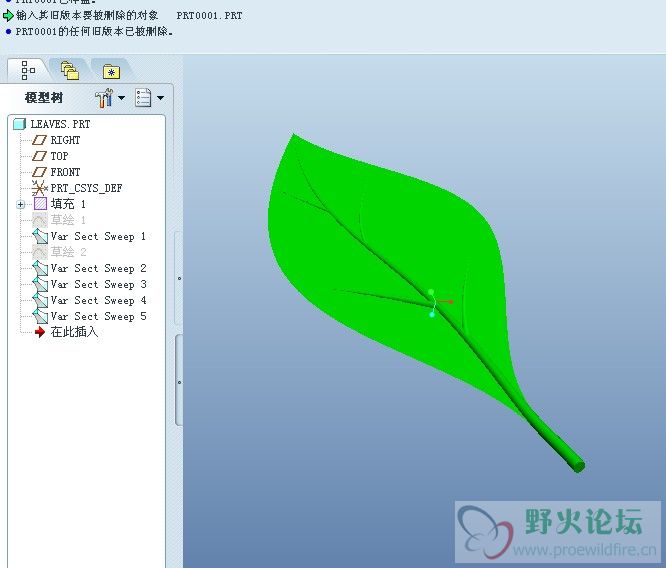This screenshot has height=568, width=666.
Task: Click the Var Sect Sweep 1 icon
Action: pyautogui.click(x=40, y=236)
